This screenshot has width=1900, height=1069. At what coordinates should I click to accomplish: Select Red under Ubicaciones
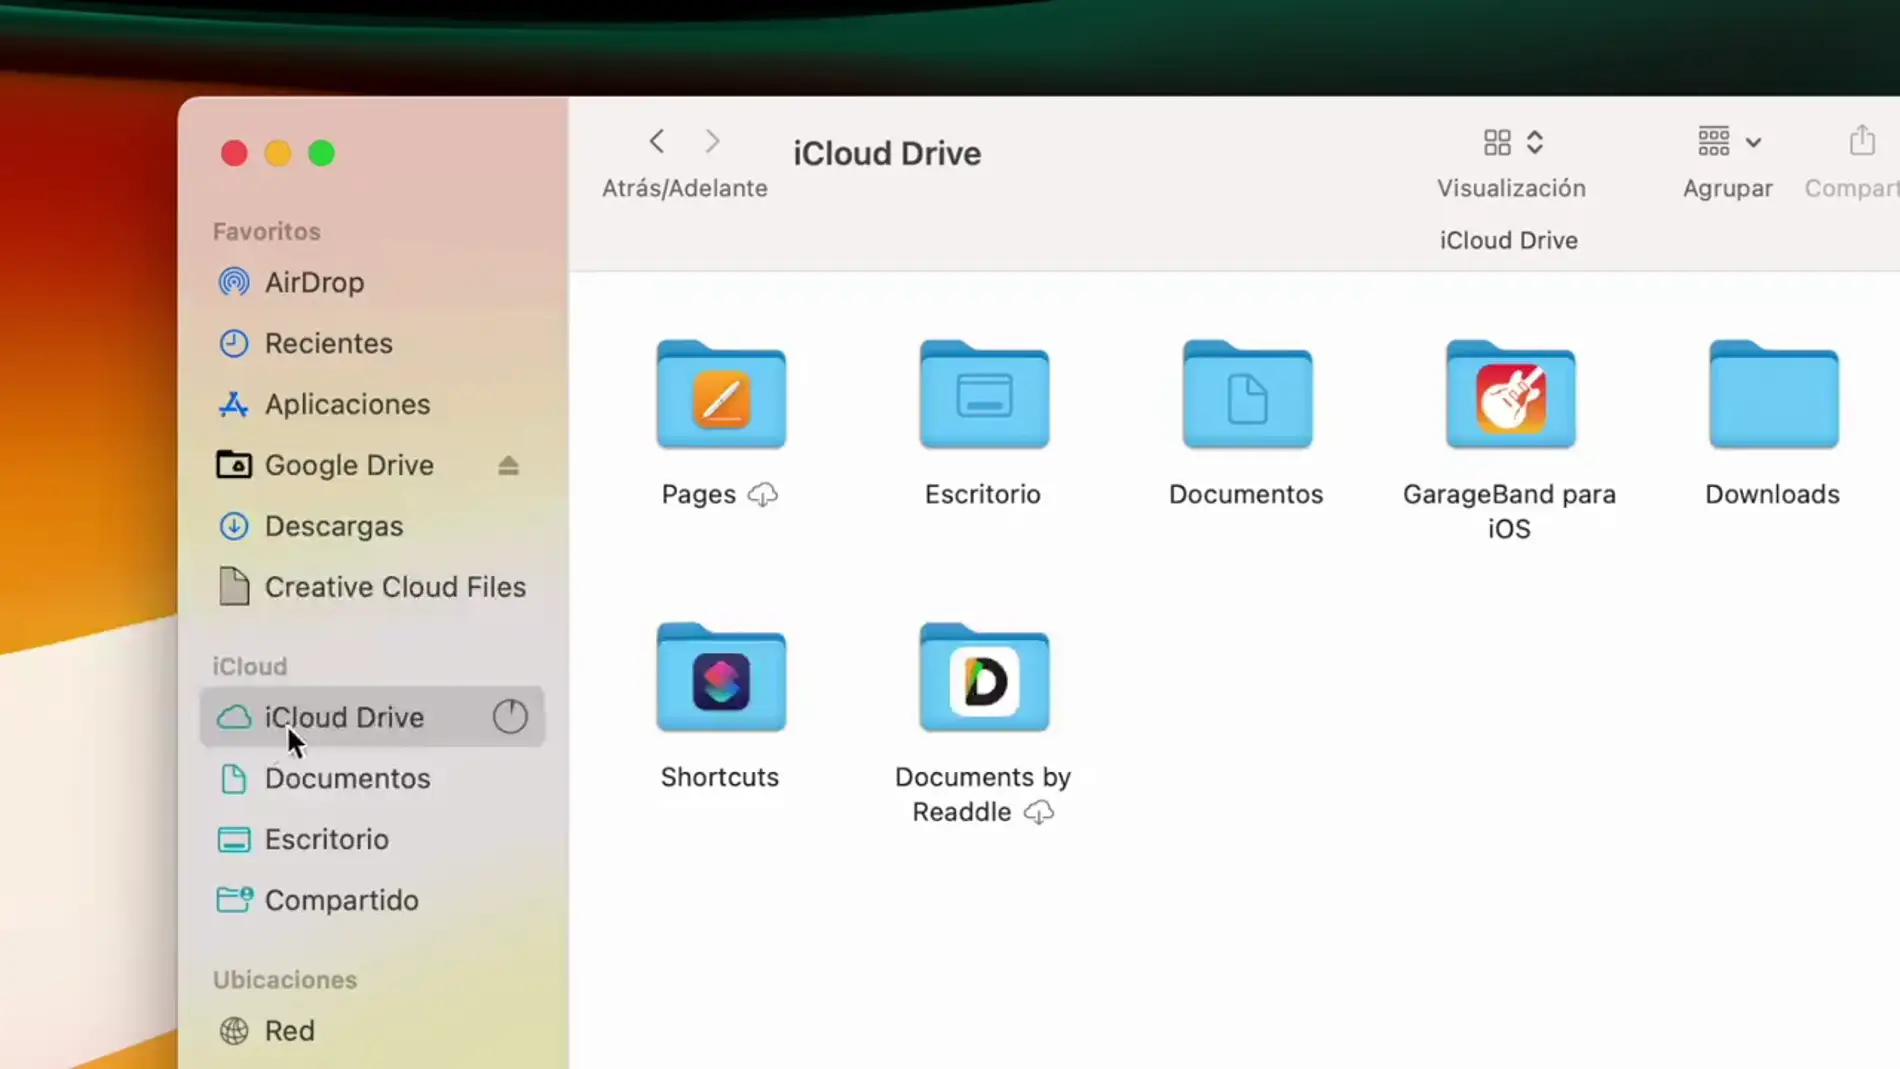(289, 1030)
